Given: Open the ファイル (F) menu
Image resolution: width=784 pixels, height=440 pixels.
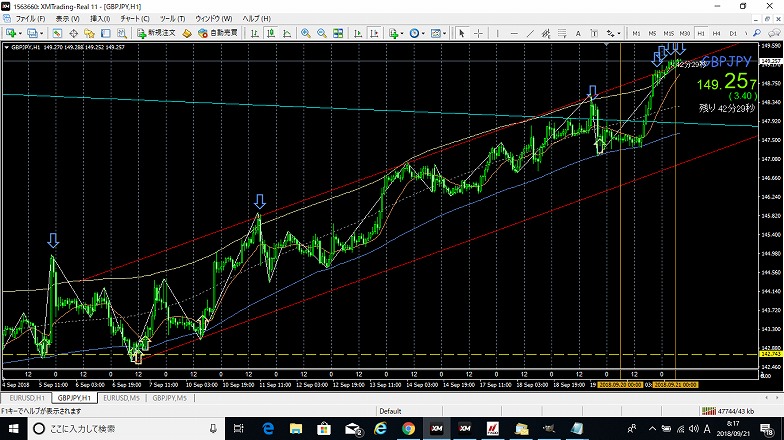Looking at the screenshot, I should [x=30, y=18].
